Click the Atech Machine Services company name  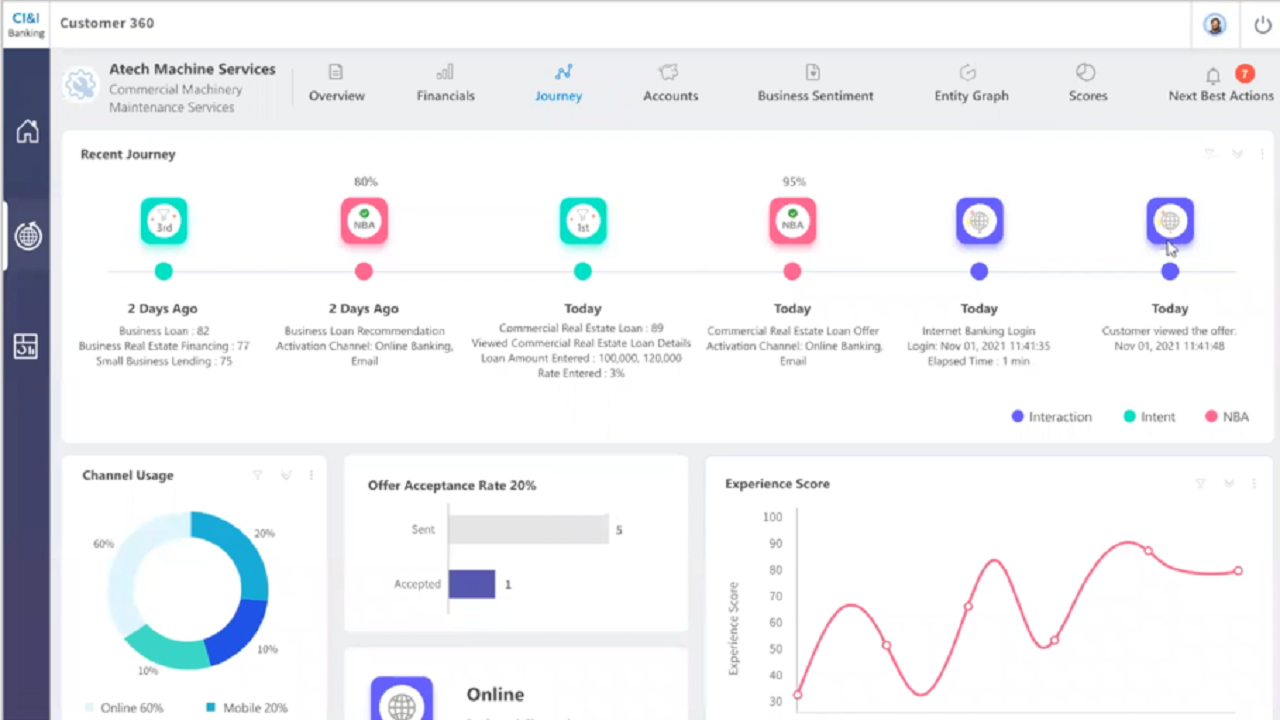(x=192, y=69)
